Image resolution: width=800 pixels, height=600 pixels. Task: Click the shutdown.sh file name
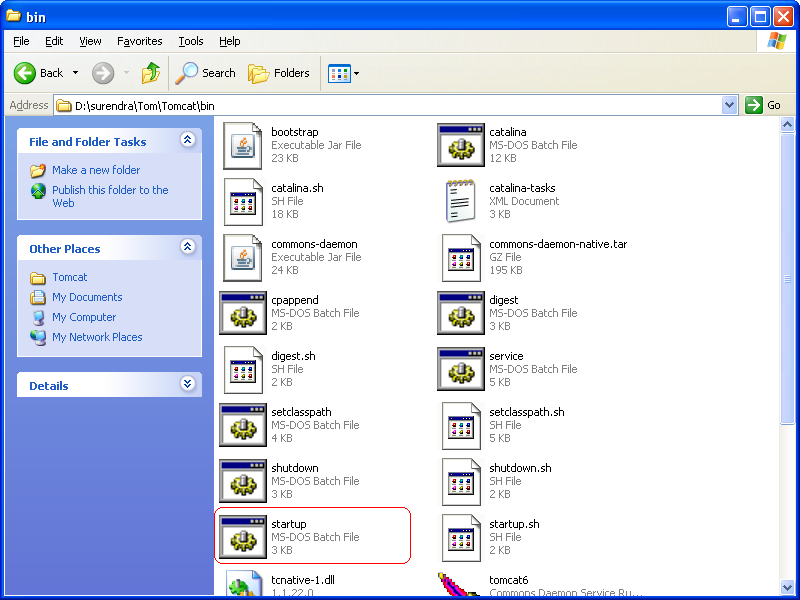click(520, 468)
